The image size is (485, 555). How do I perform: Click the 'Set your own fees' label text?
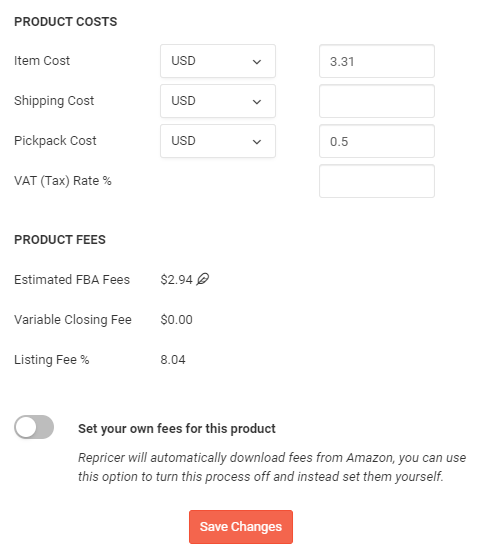[177, 429]
